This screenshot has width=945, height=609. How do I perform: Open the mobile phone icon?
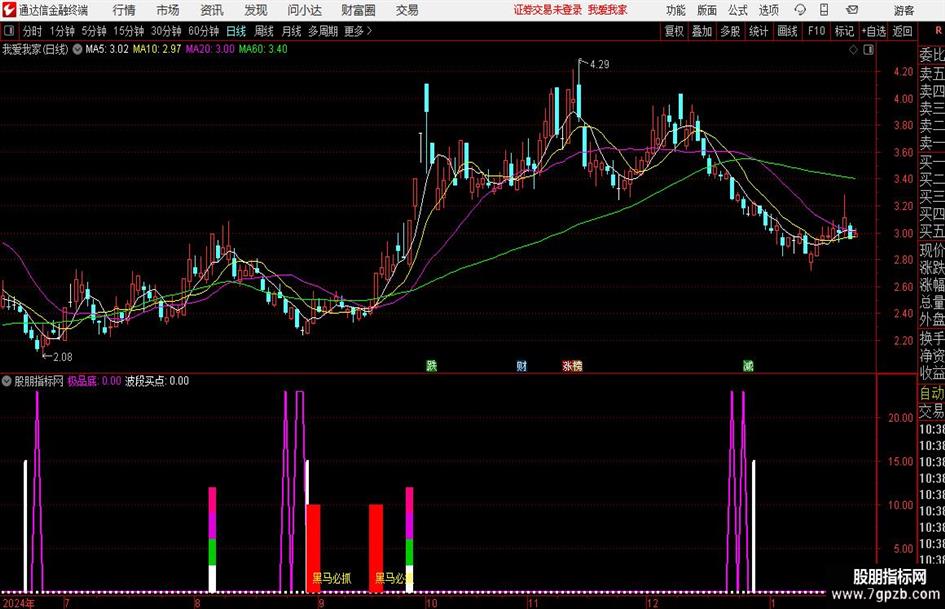[x=824, y=10]
